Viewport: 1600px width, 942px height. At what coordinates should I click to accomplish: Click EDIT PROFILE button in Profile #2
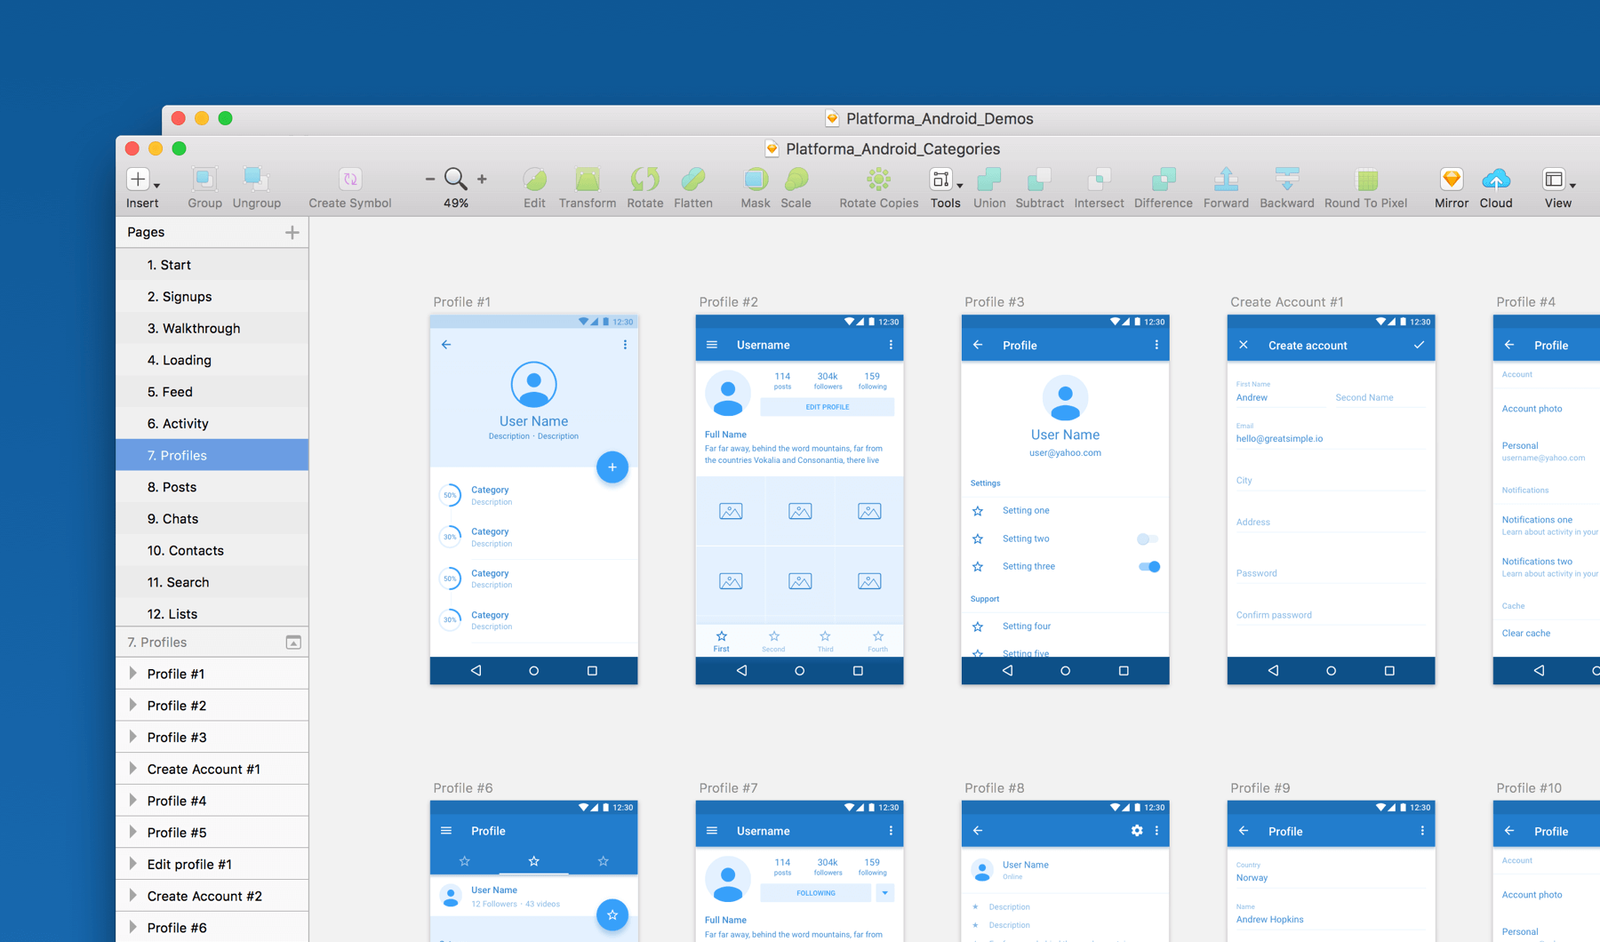click(x=827, y=407)
